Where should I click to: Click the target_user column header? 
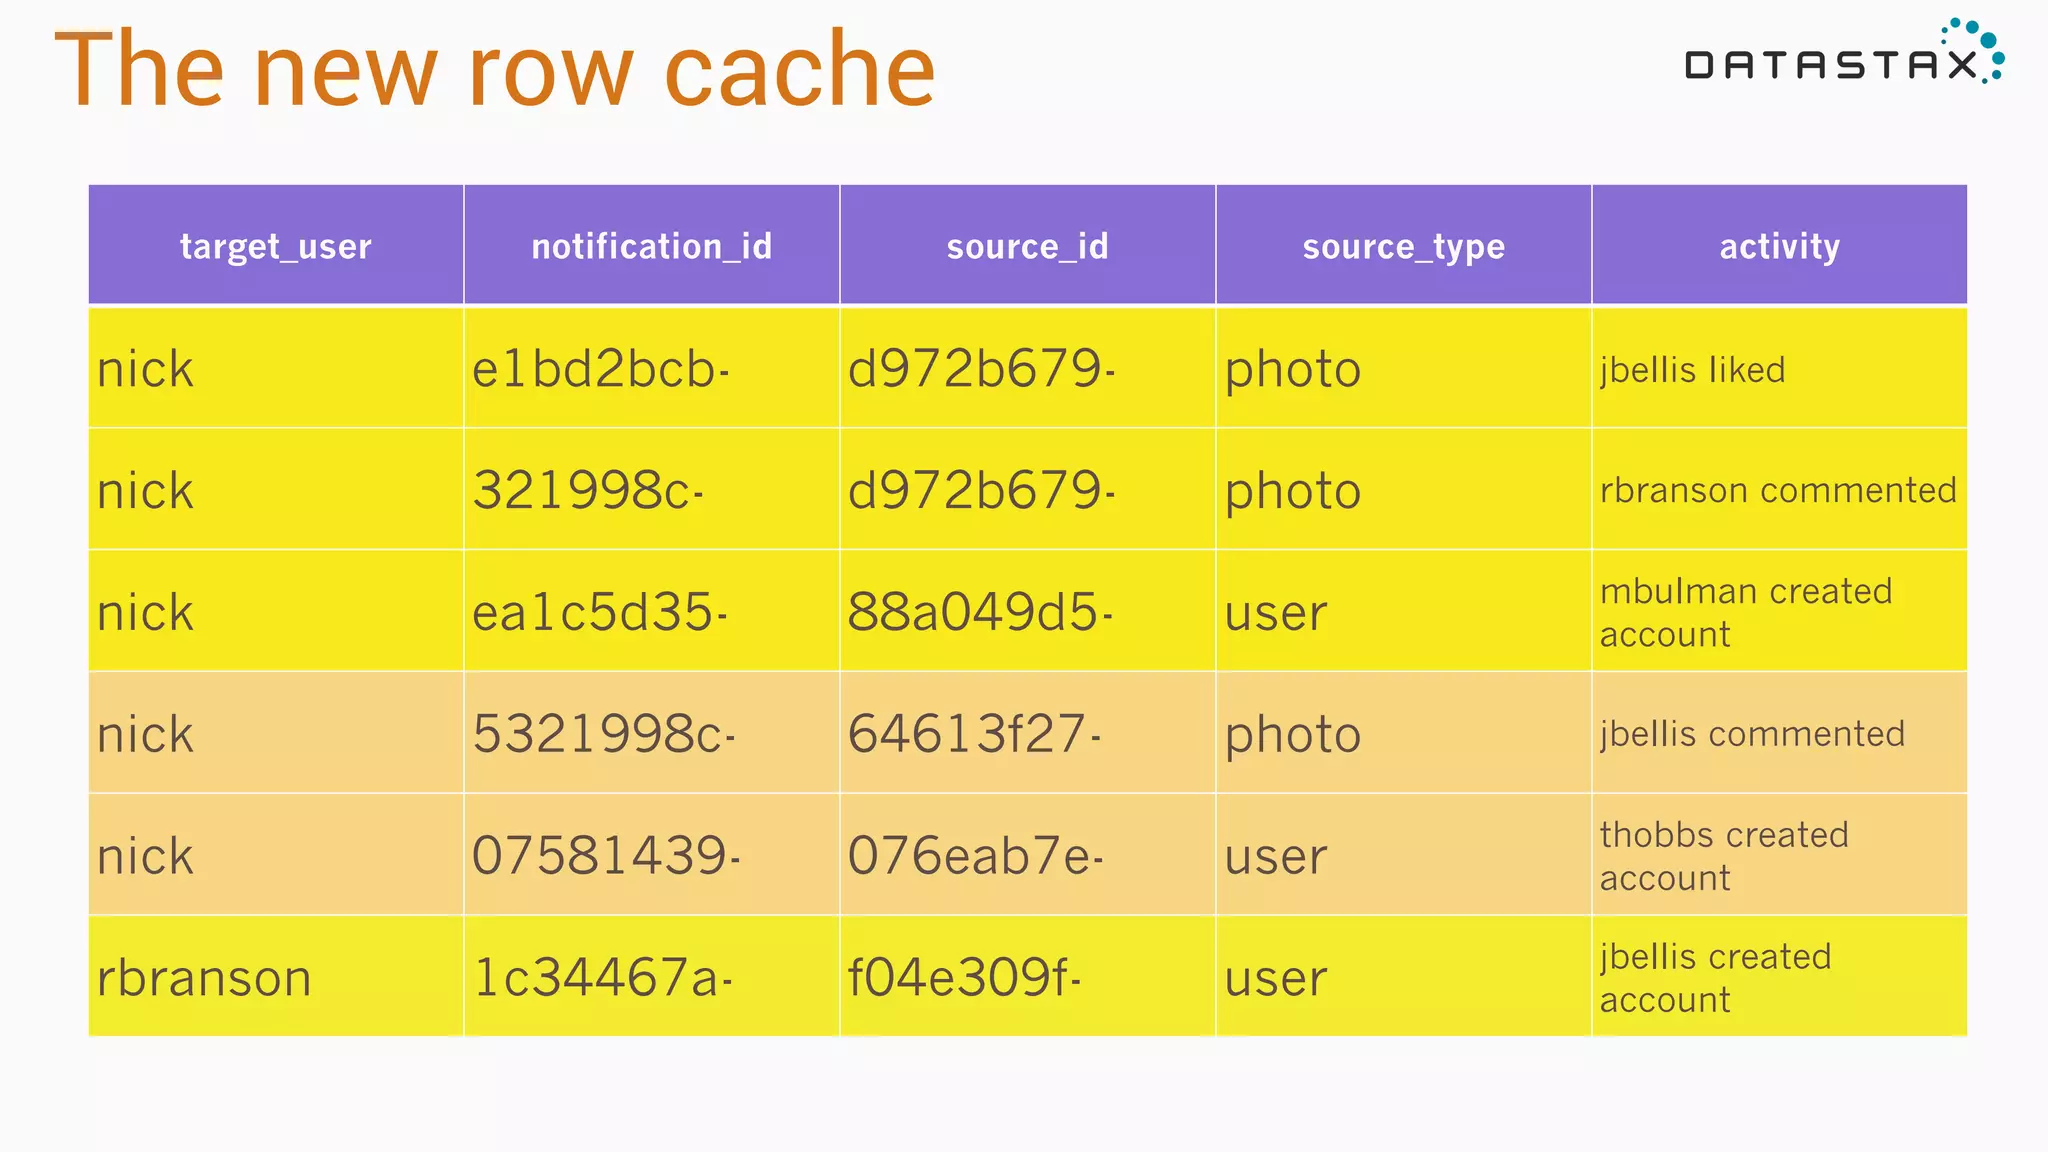[x=276, y=245]
